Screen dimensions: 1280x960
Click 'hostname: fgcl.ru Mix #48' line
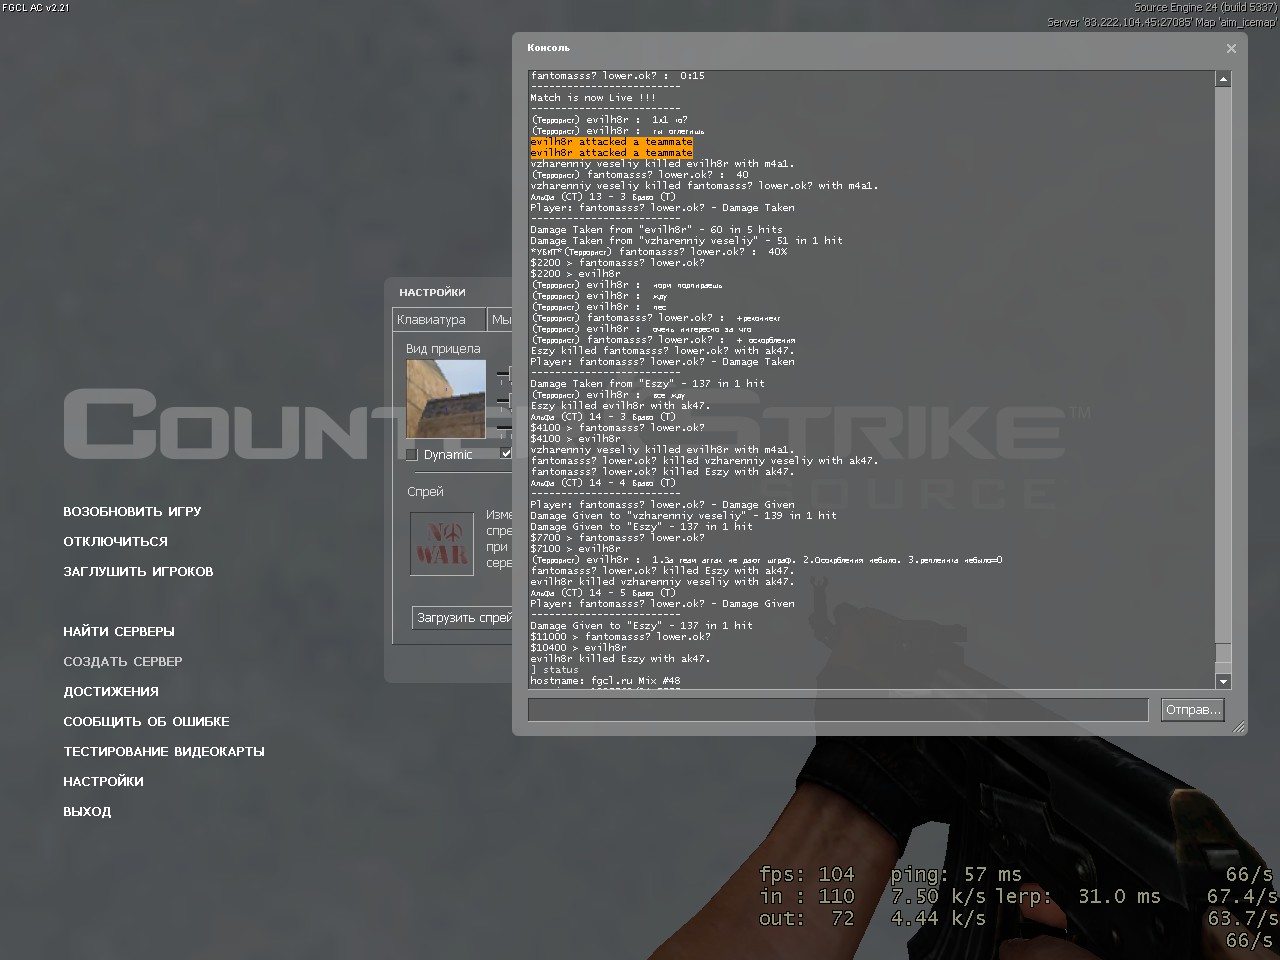[605, 681]
